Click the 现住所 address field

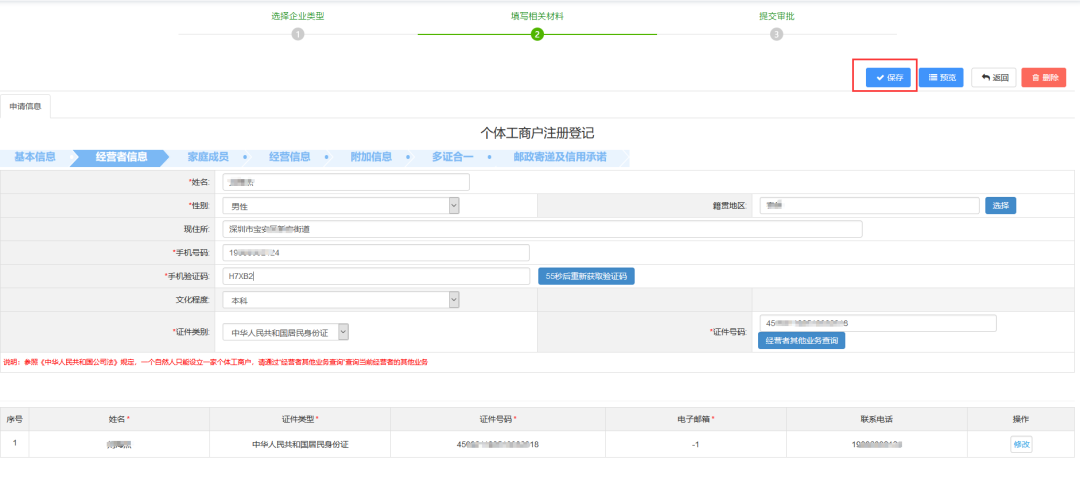pos(543,229)
